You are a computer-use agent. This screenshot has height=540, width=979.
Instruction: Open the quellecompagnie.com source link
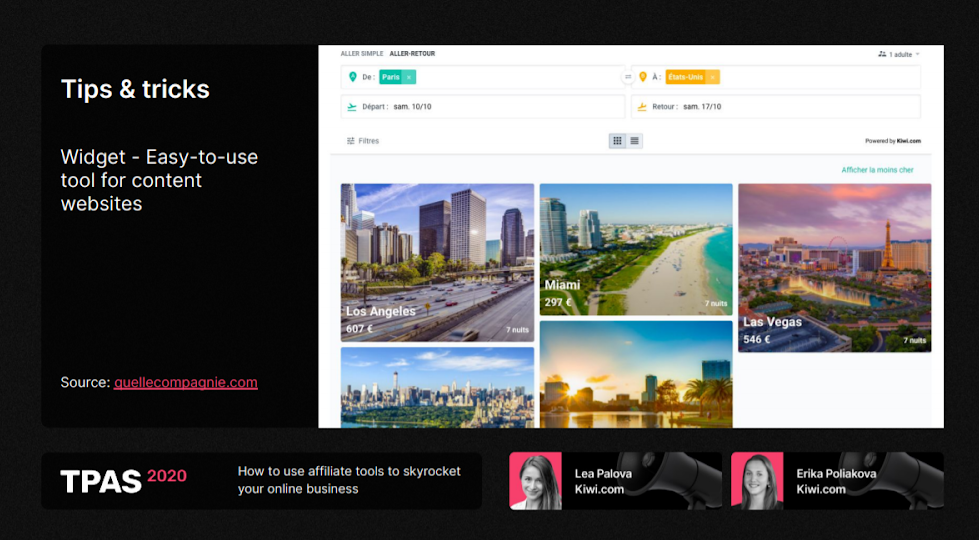tap(186, 382)
